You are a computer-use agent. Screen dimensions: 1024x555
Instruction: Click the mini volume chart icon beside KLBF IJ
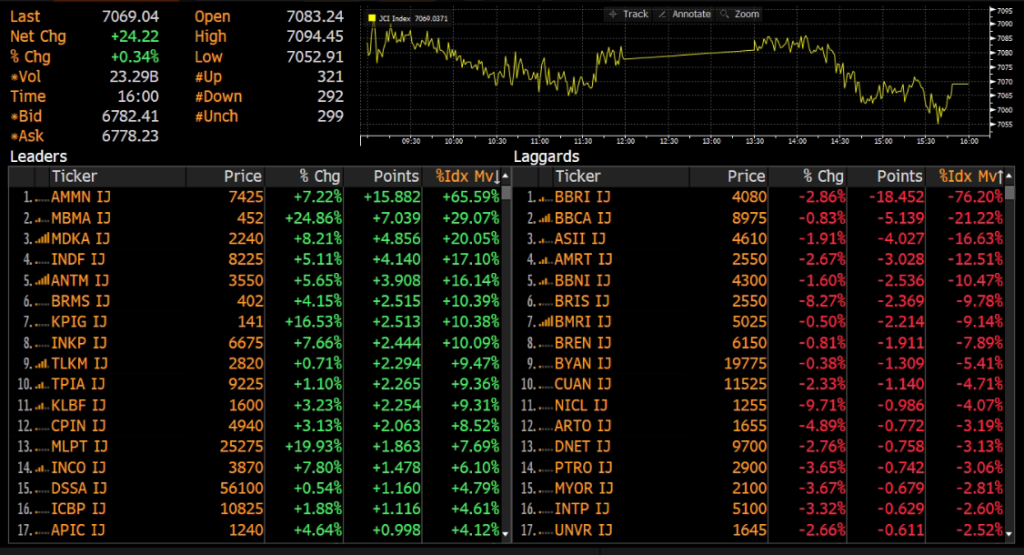(42, 405)
